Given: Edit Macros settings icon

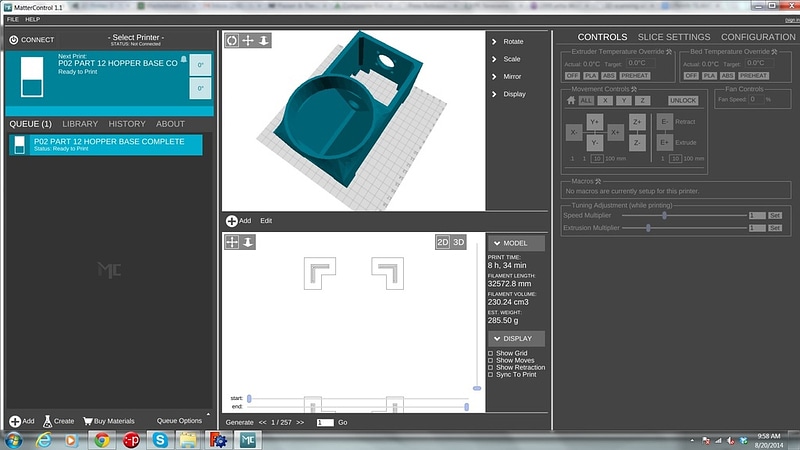Looking at the screenshot, I should (598, 181).
